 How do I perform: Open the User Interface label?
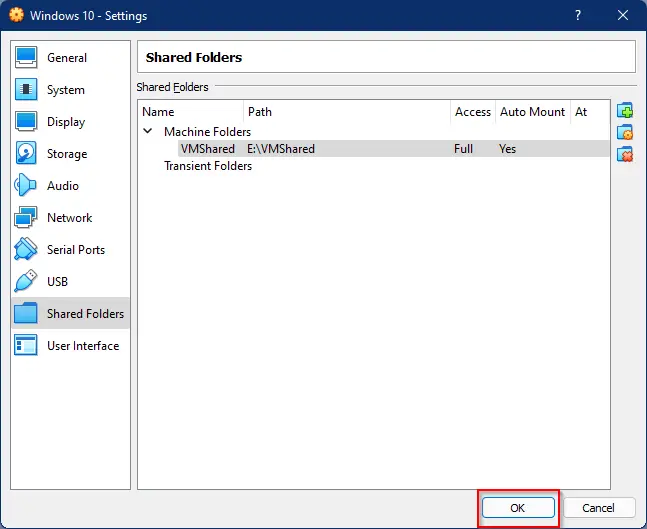pyautogui.click(x=83, y=346)
